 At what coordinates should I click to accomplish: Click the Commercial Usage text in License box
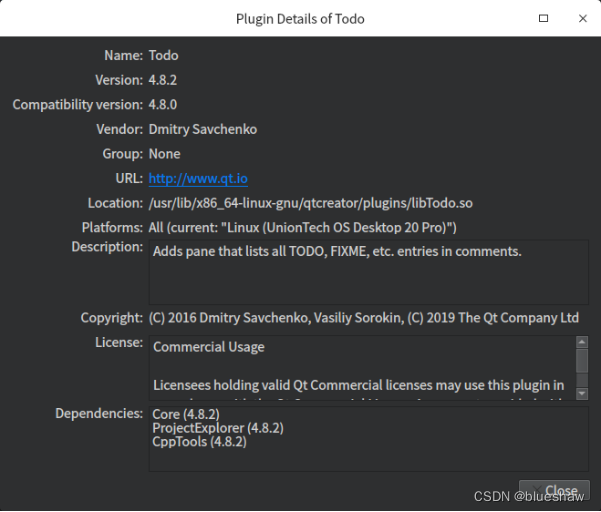pyautogui.click(x=209, y=348)
